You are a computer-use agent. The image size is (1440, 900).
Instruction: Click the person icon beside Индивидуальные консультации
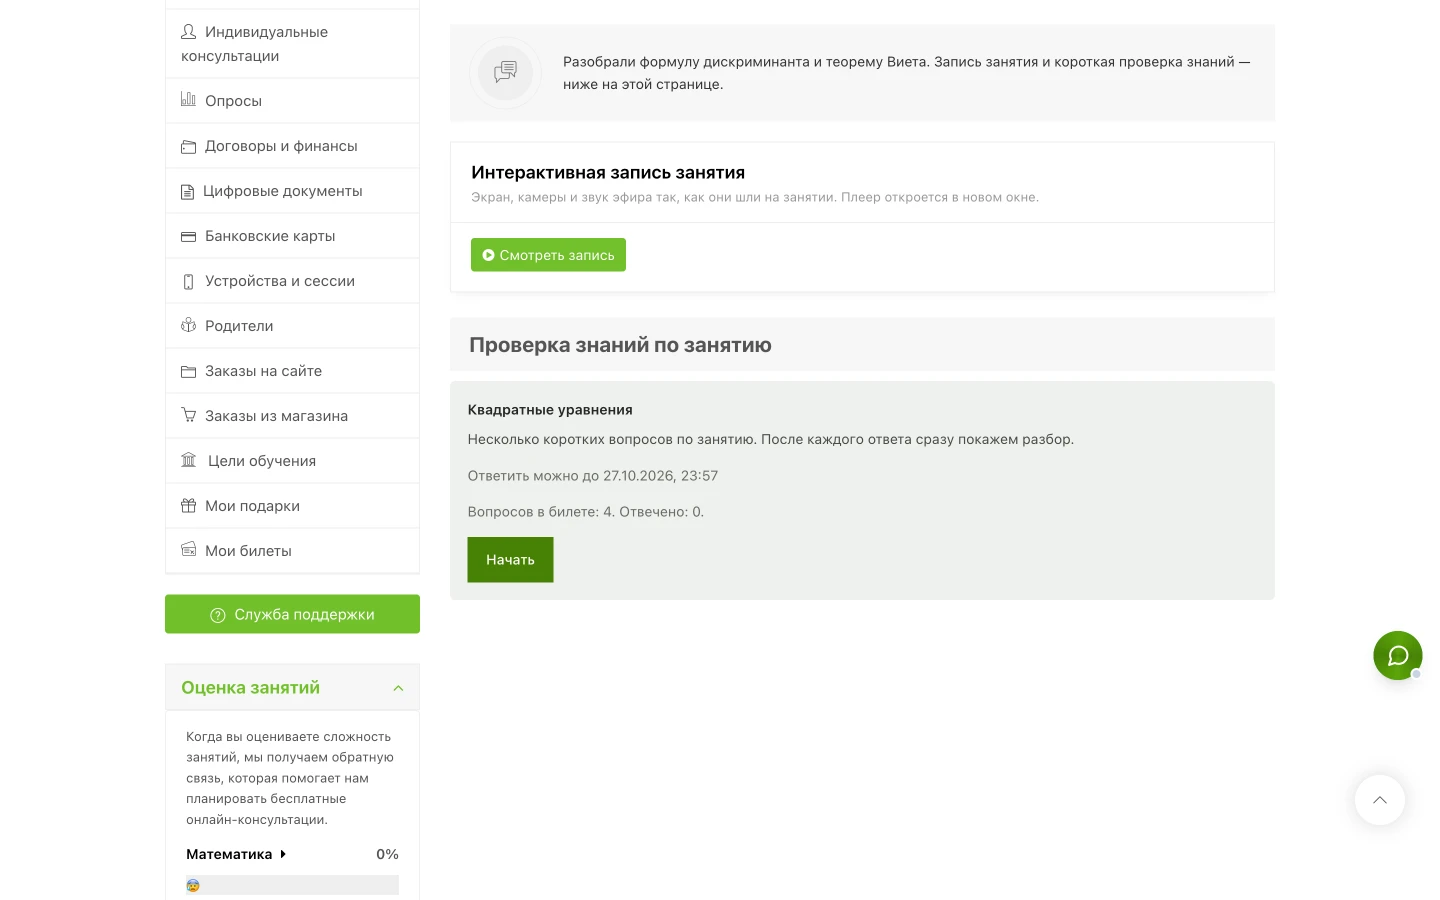188,31
